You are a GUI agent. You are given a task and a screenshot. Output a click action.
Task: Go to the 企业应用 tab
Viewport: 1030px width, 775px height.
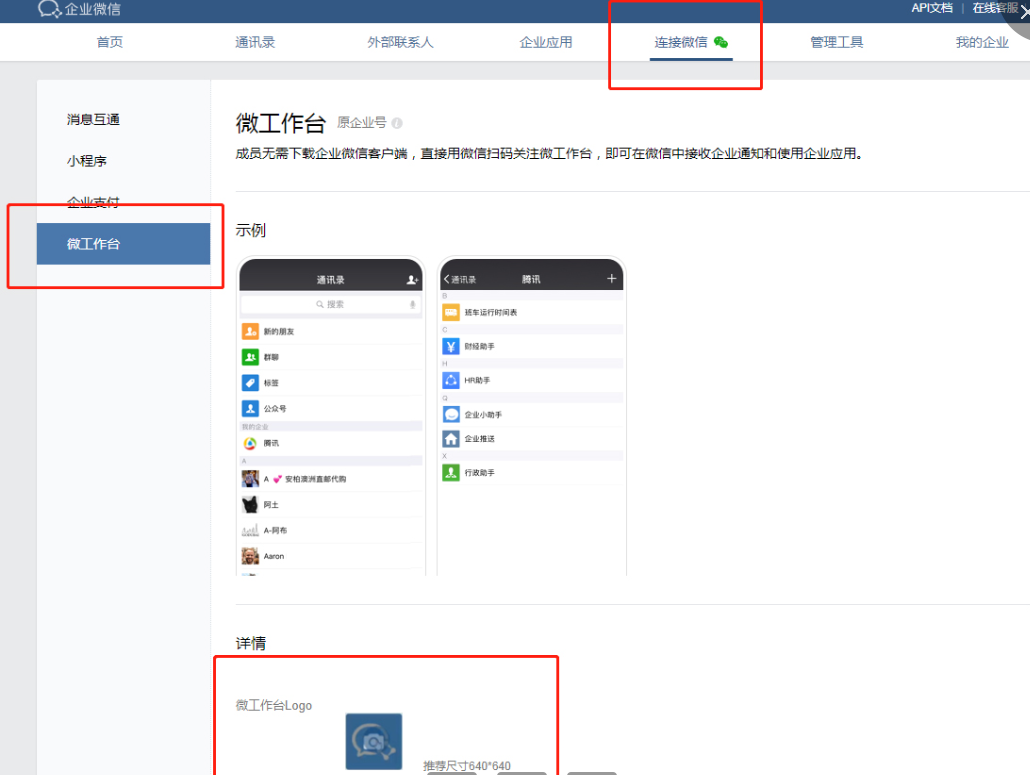[546, 42]
